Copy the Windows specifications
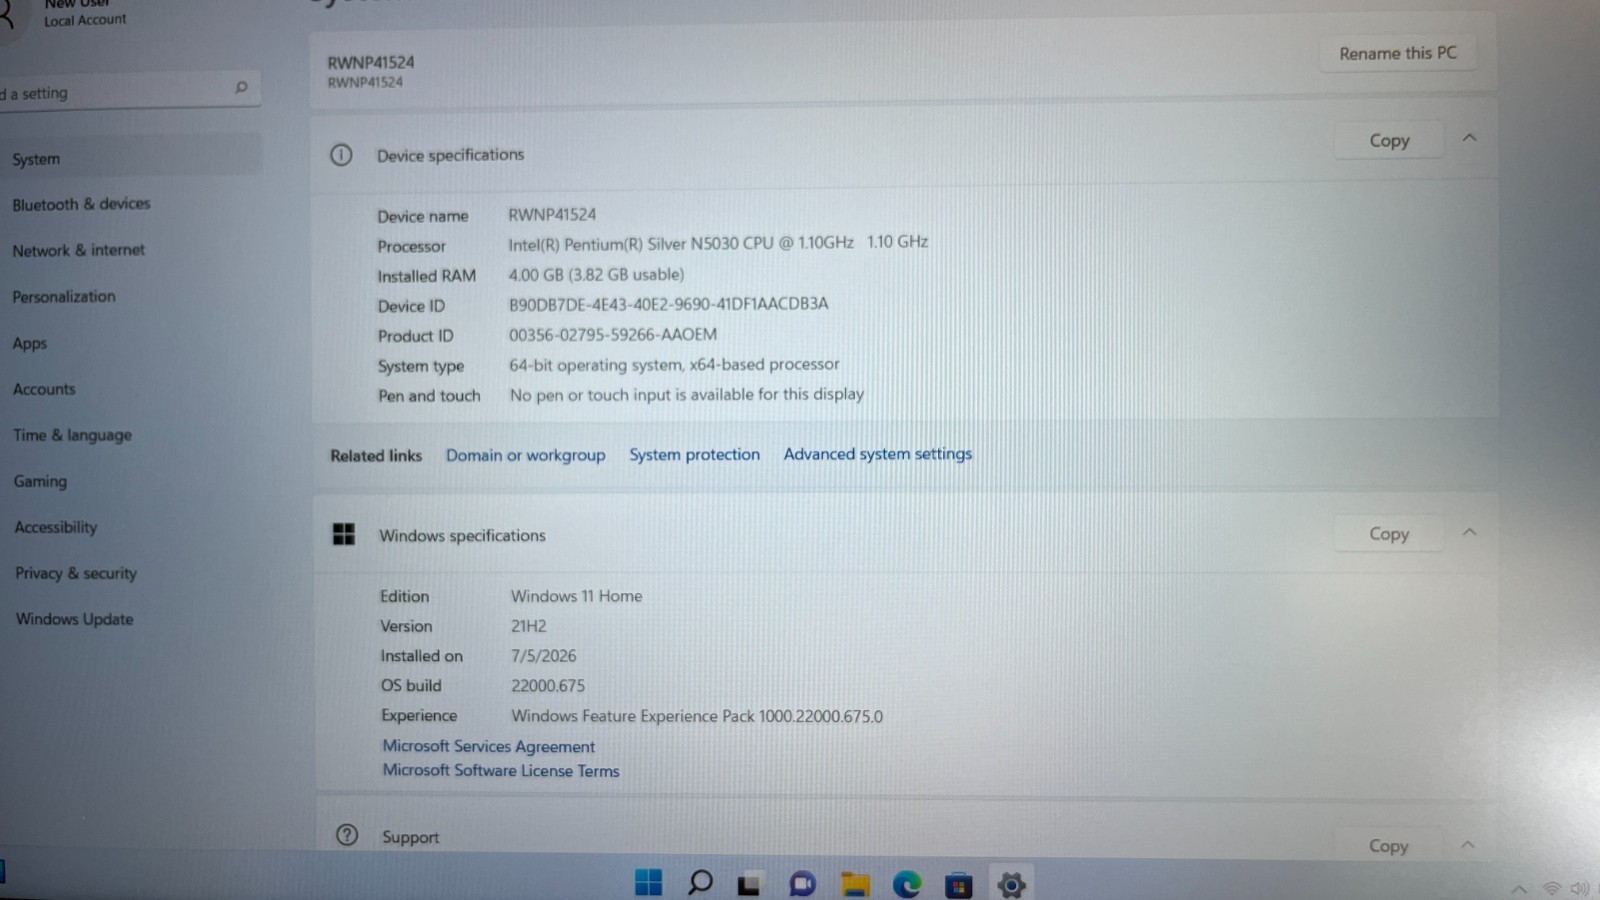The height and width of the screenshot is (900, 1600). (1389, 533)
